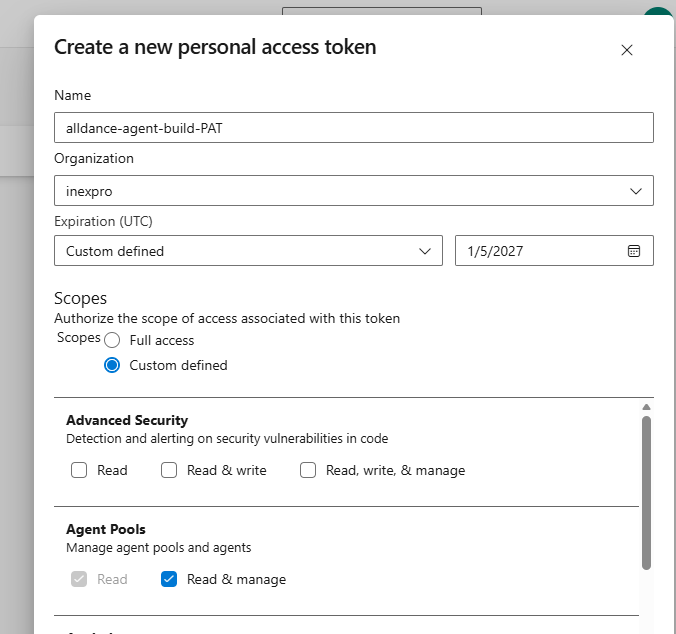
Task: Enable Advanced Security Read checkbox
Action: coord(79,470)
